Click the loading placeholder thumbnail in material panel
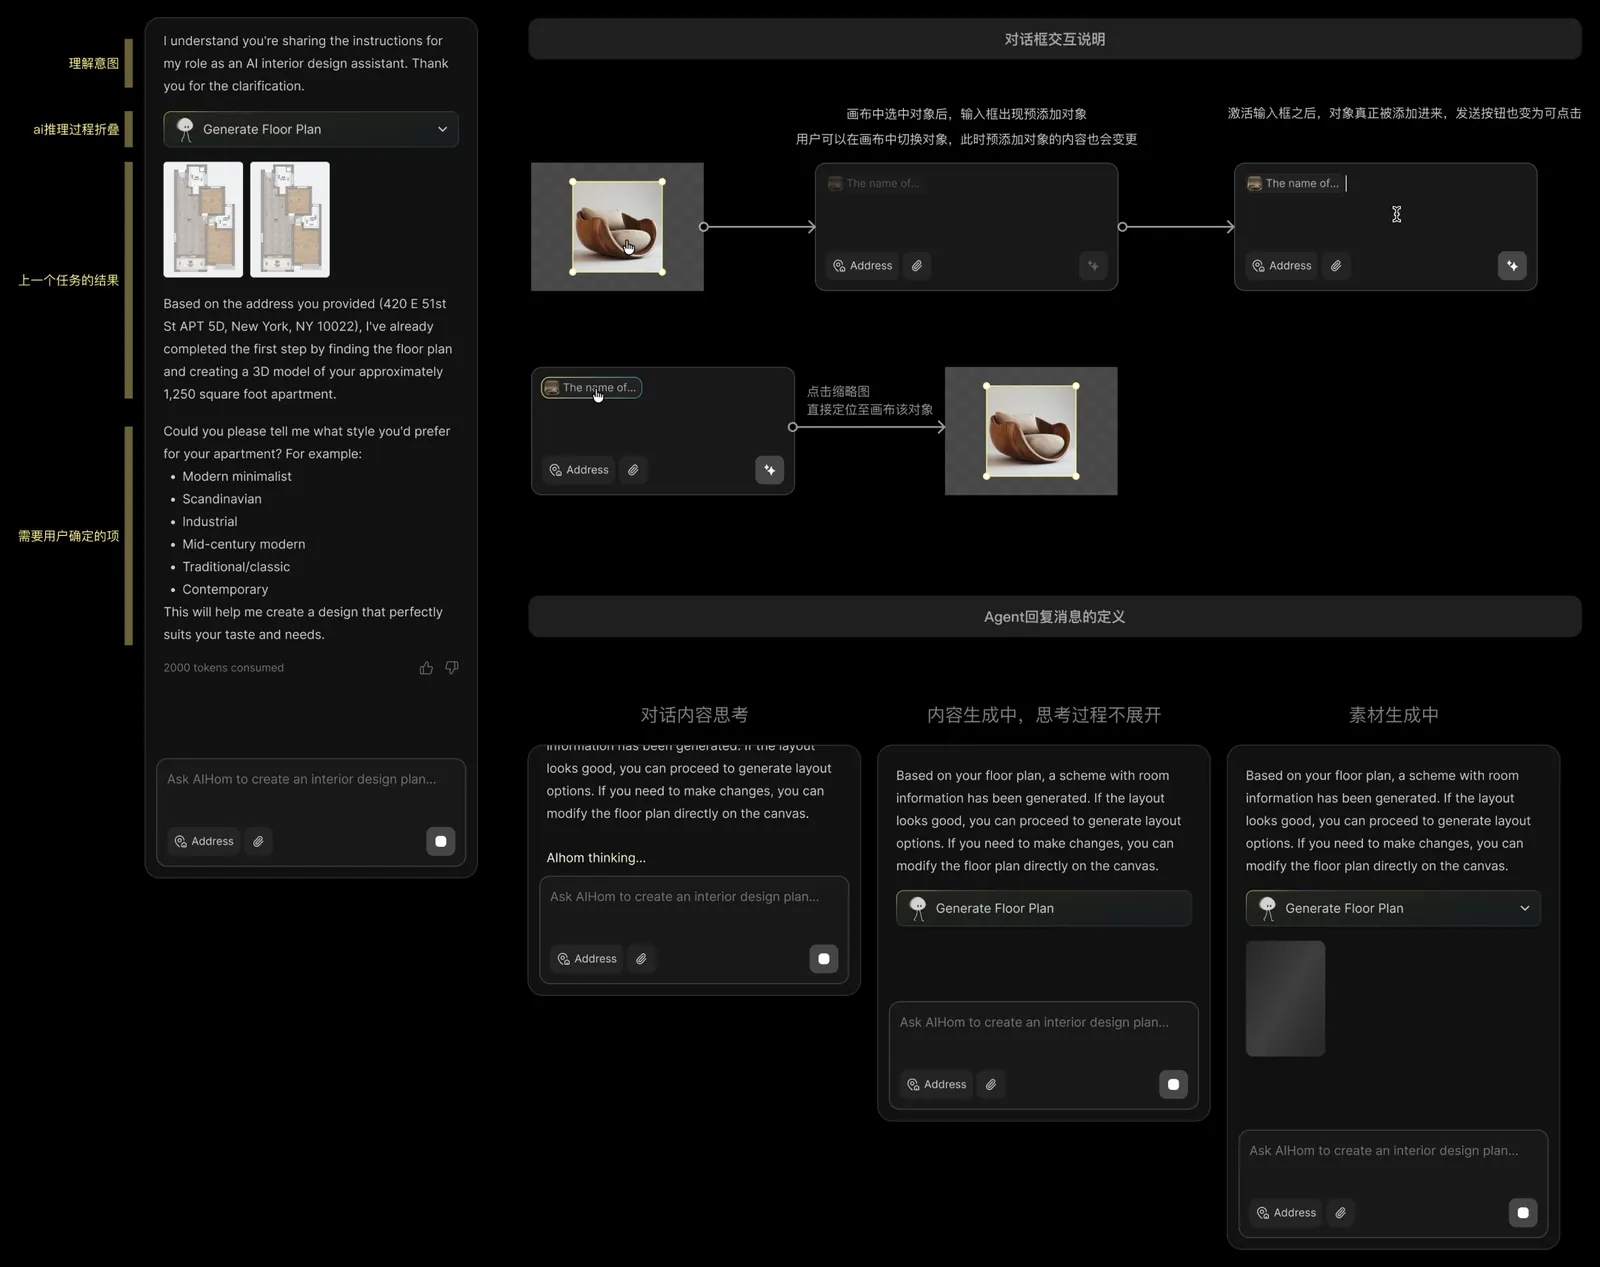The height and width of the screenshot is (1267, 1600). coord(1285,998)
